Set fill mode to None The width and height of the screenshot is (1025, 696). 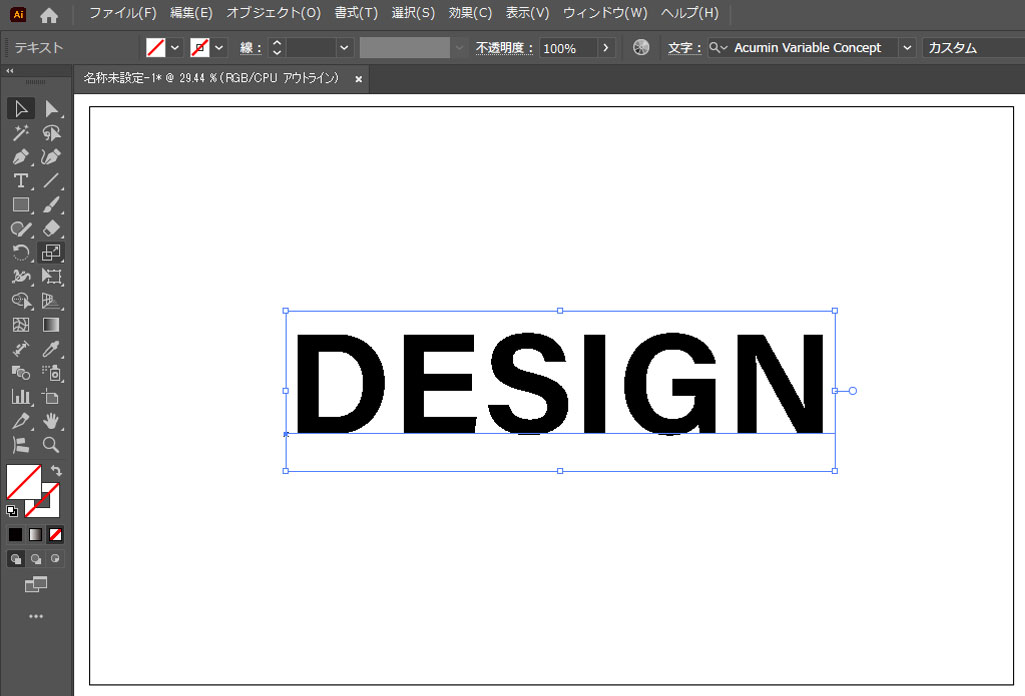point(56,534)
